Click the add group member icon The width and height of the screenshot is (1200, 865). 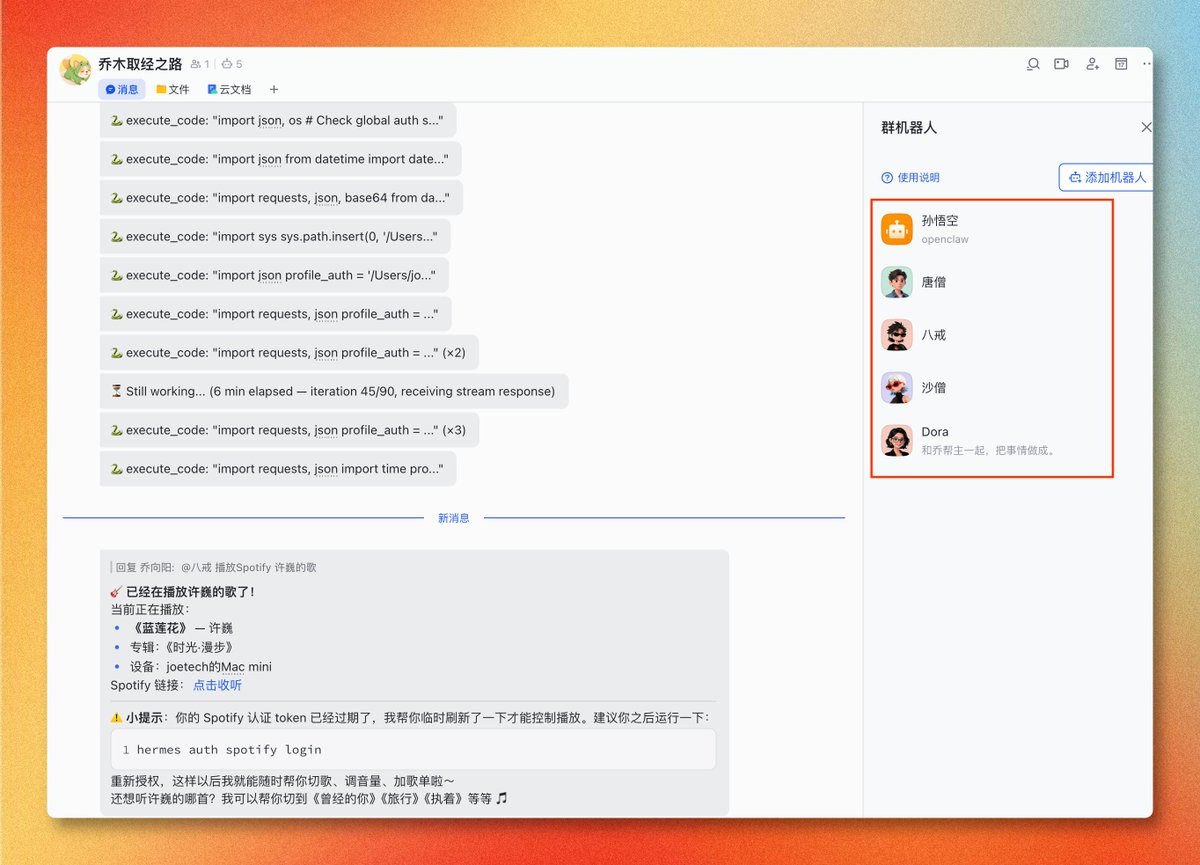pyautogui.click(x=1092, y=64)
